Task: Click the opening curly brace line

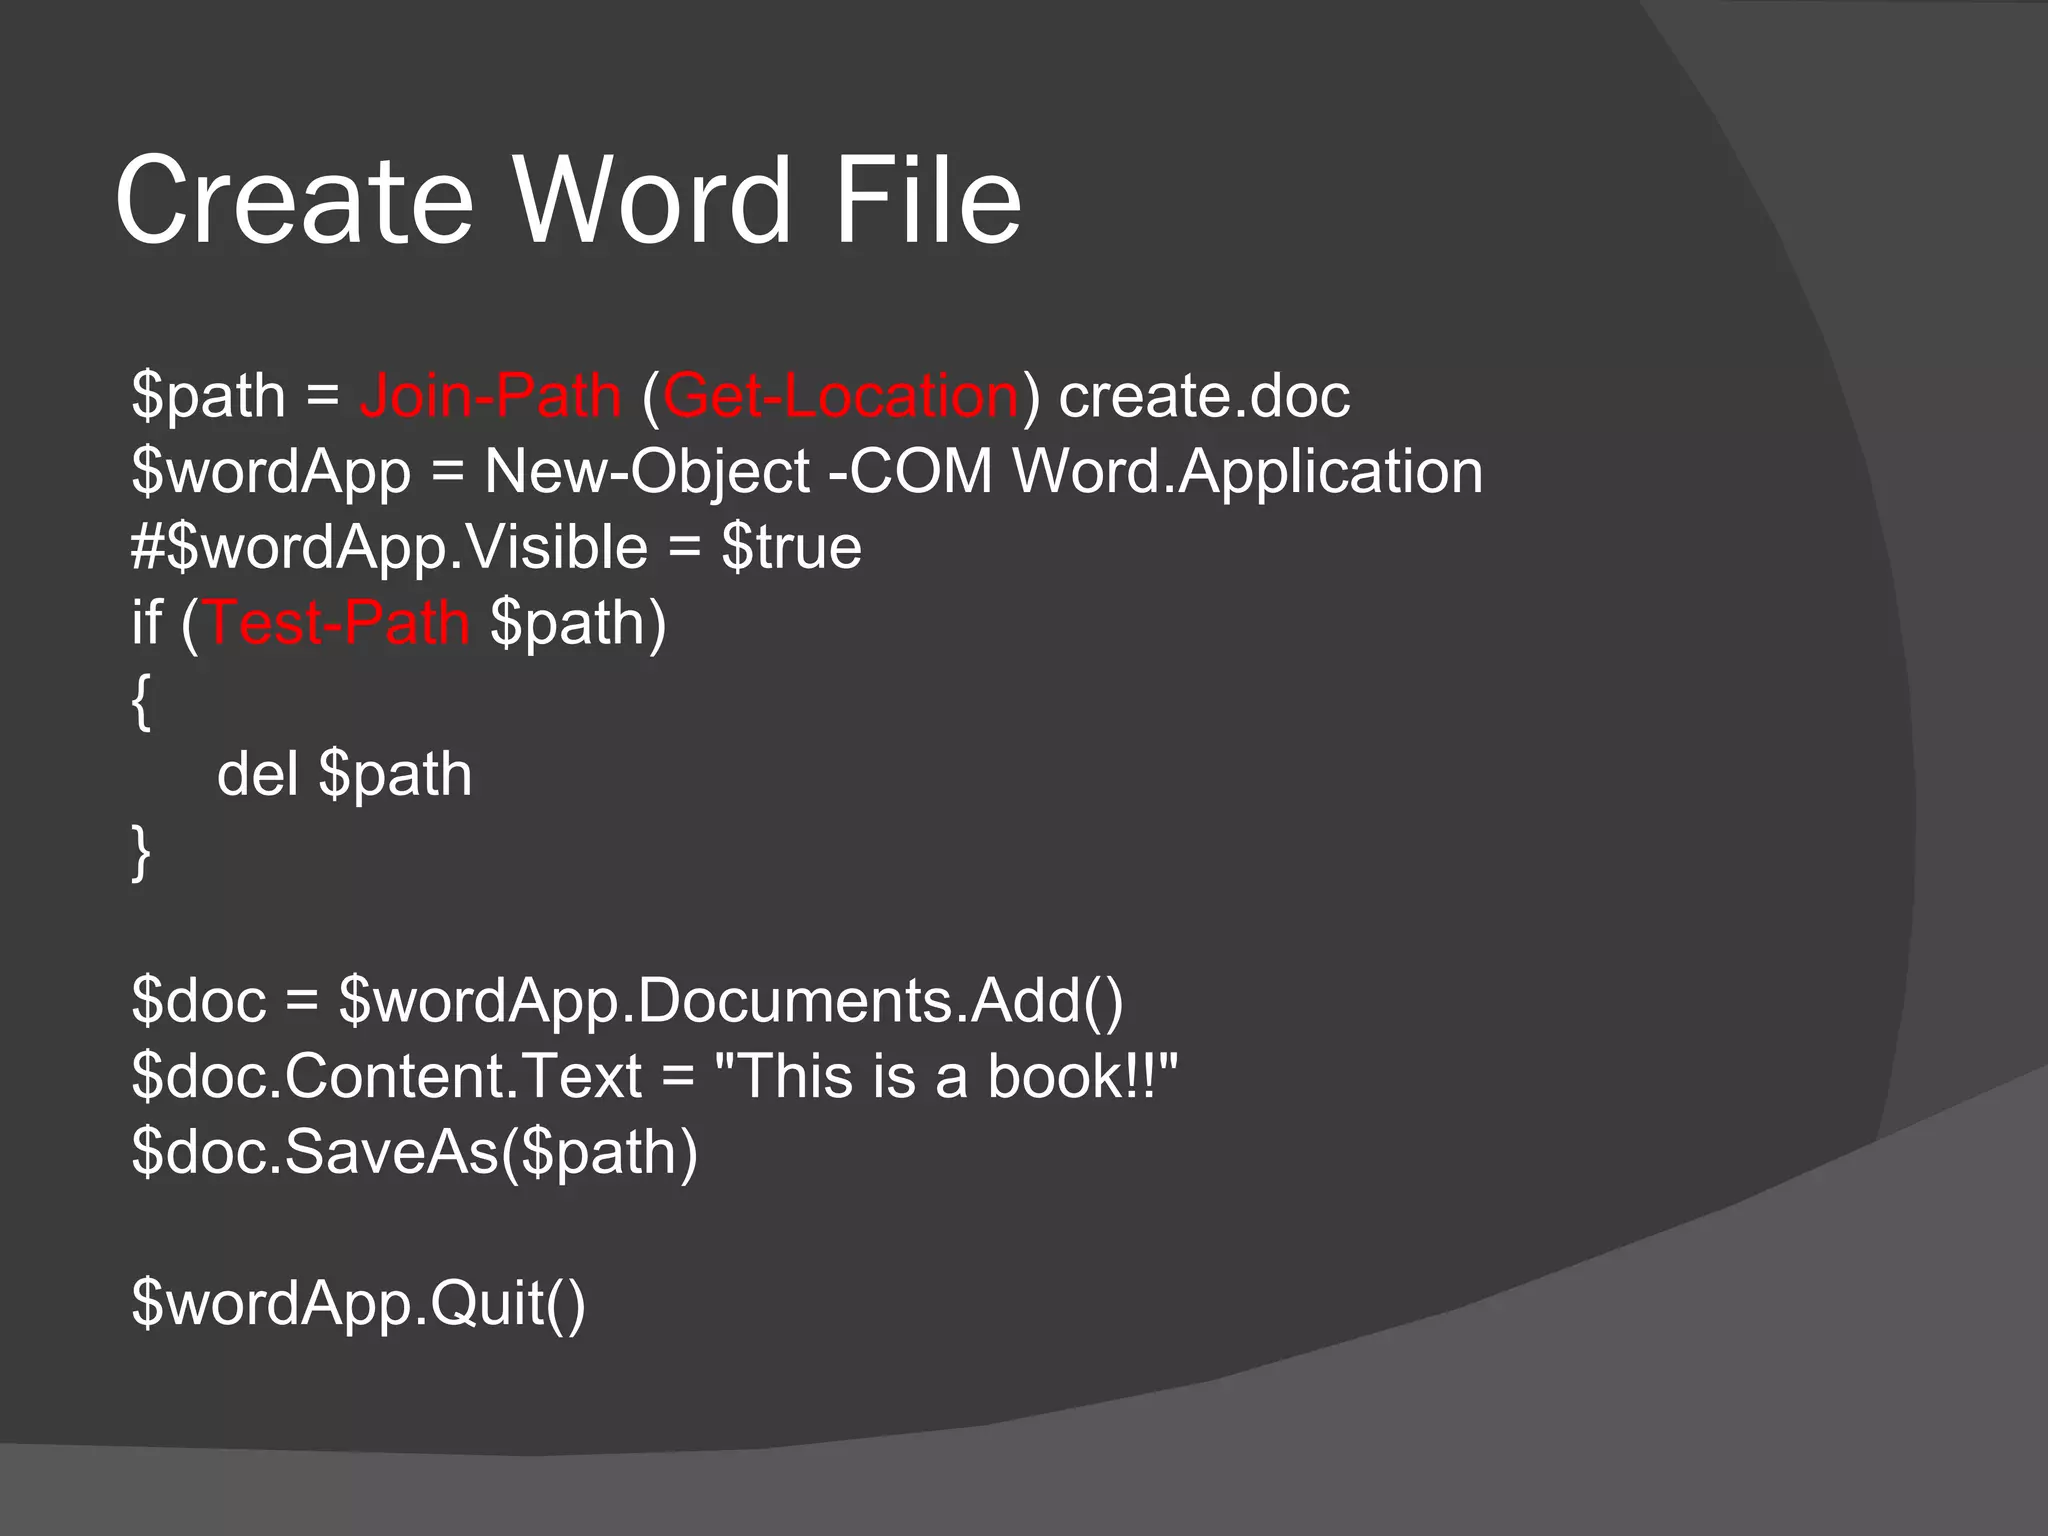Action: point(141,702)
